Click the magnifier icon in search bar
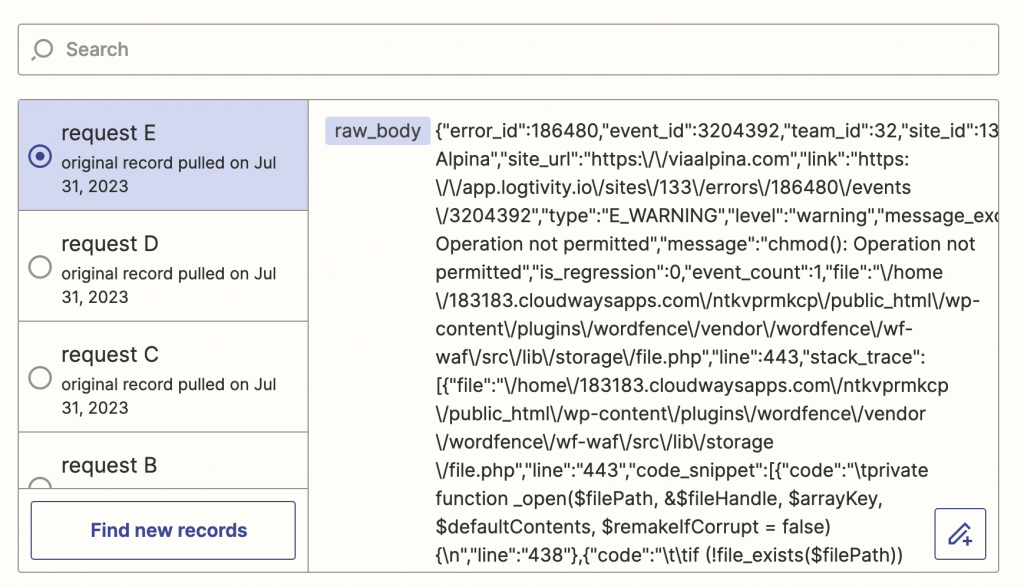The width and height of the screenshot is (1024, 587). [42, 50]
